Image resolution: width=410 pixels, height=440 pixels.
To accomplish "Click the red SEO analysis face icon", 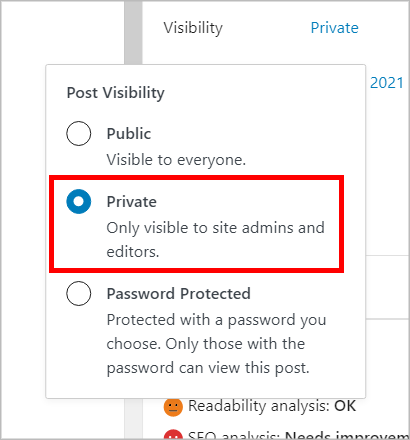I will [173, 435].
